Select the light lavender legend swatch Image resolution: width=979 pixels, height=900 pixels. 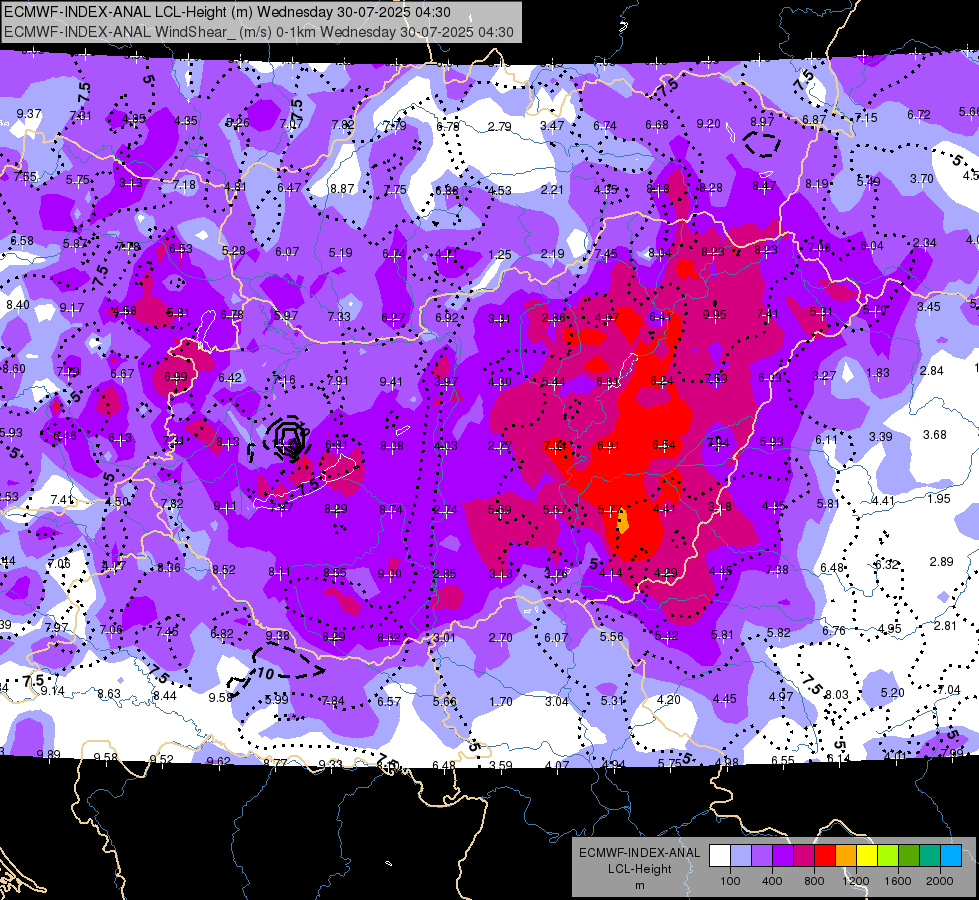tap(741, 856)
